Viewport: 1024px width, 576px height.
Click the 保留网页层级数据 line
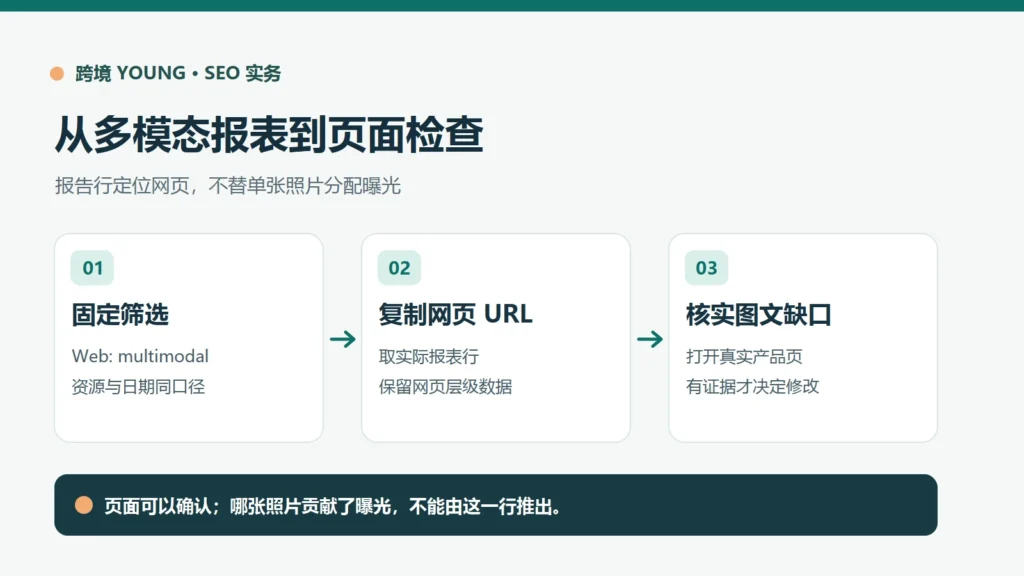tap(445, 387)
